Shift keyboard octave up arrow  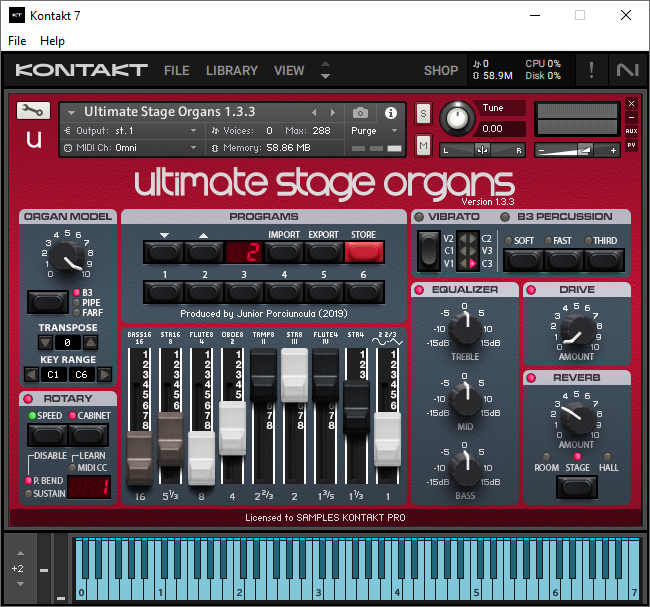pyautogui.click(x=20, y=553)
